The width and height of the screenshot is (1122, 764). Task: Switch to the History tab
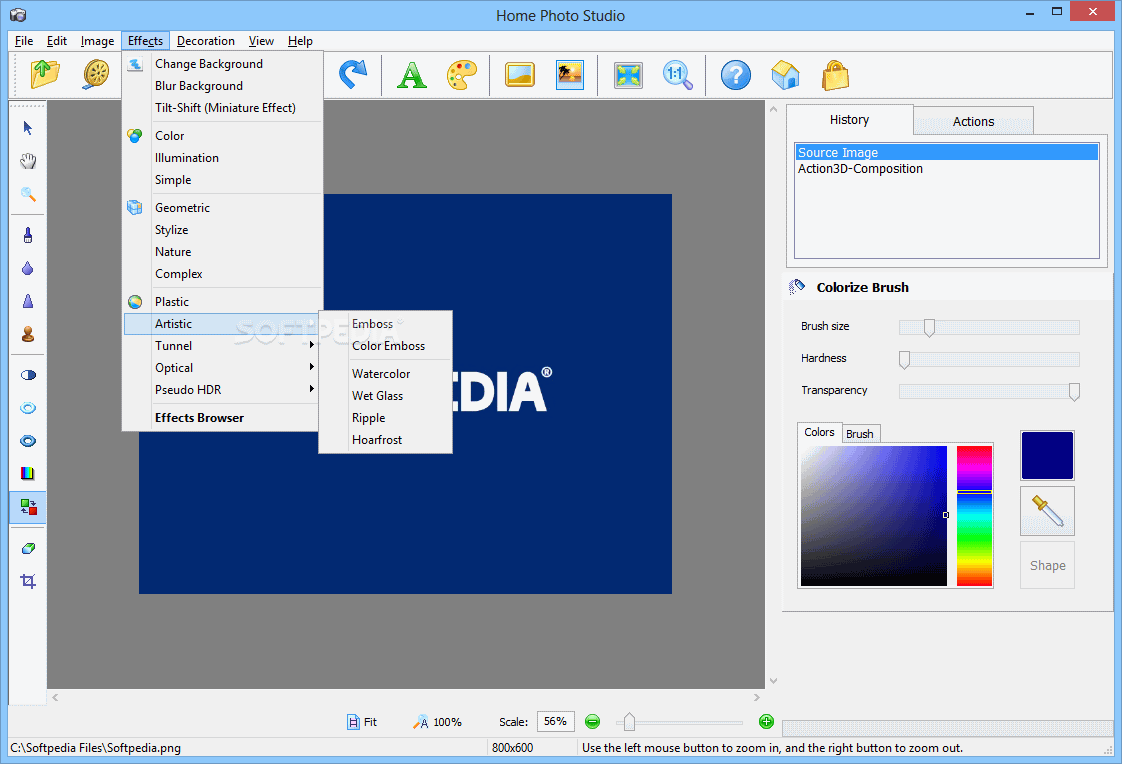coord(849,119)
